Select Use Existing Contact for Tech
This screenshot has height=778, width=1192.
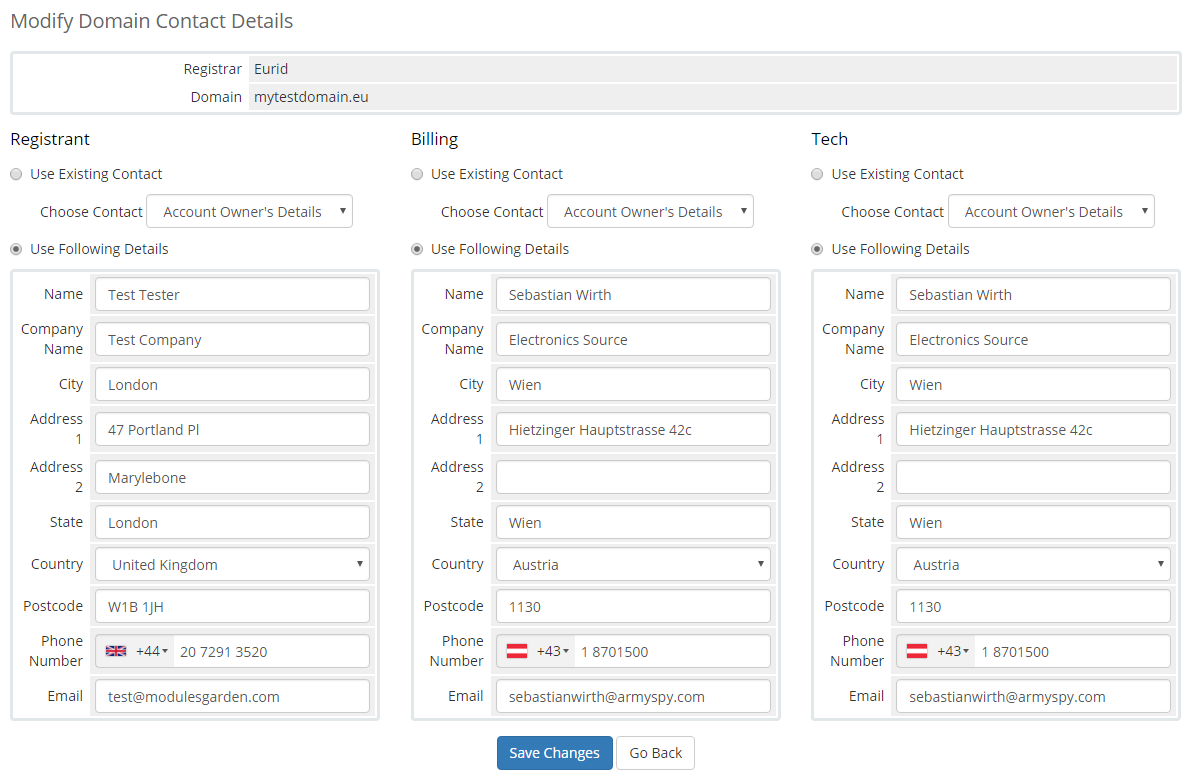point(817,174)
